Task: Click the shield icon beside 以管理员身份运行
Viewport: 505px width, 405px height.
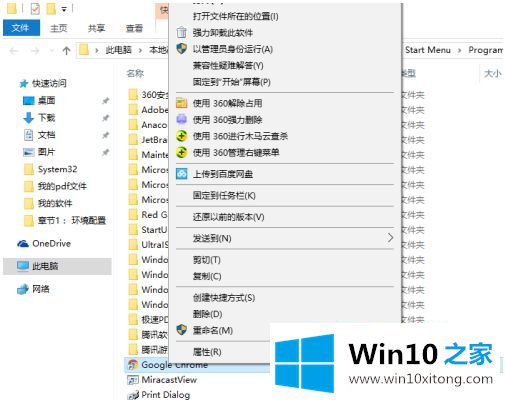Action: [x=182, y=49]
